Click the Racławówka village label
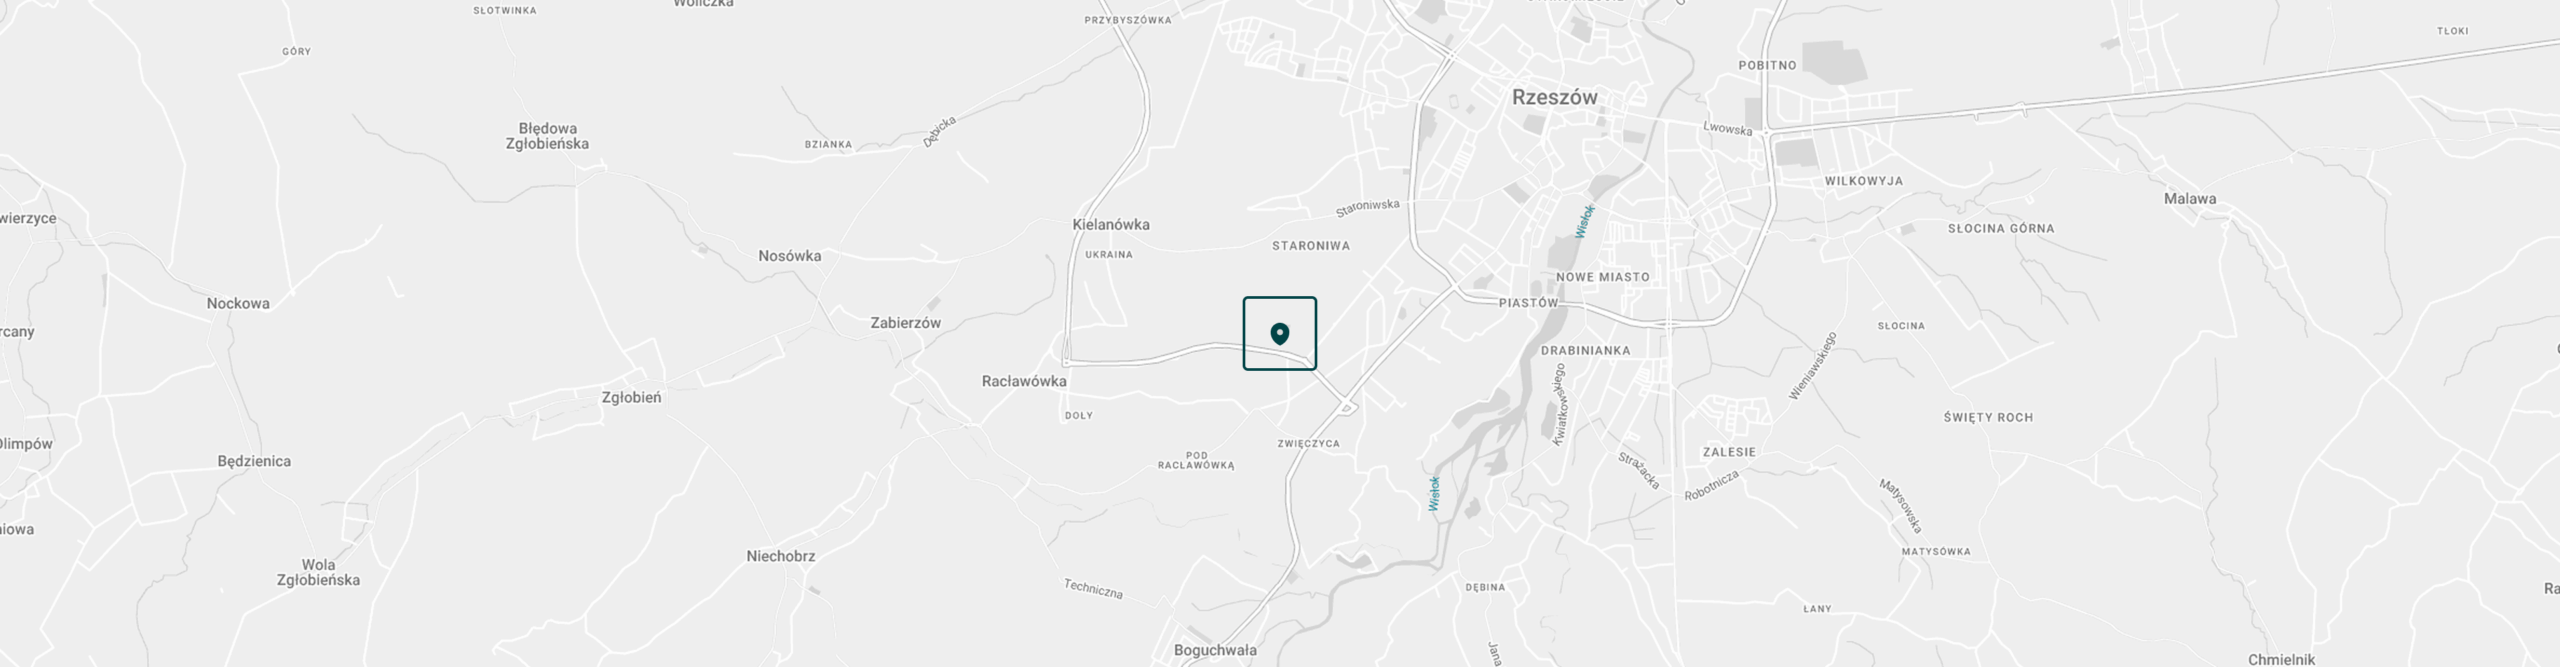The image size is (2560, 667). click(x=1024, y=381)
